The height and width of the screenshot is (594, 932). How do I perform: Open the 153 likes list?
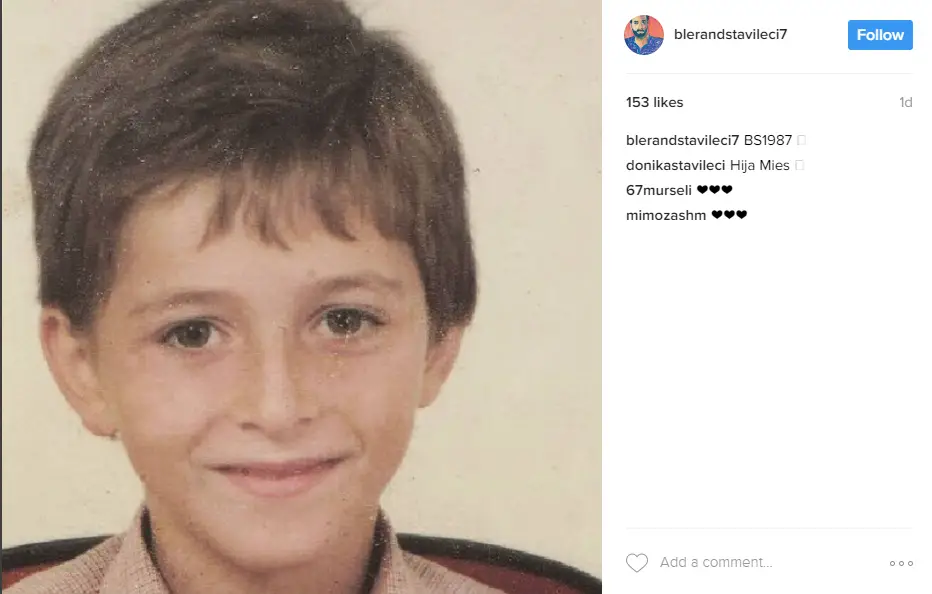click(x=654, y=102)
